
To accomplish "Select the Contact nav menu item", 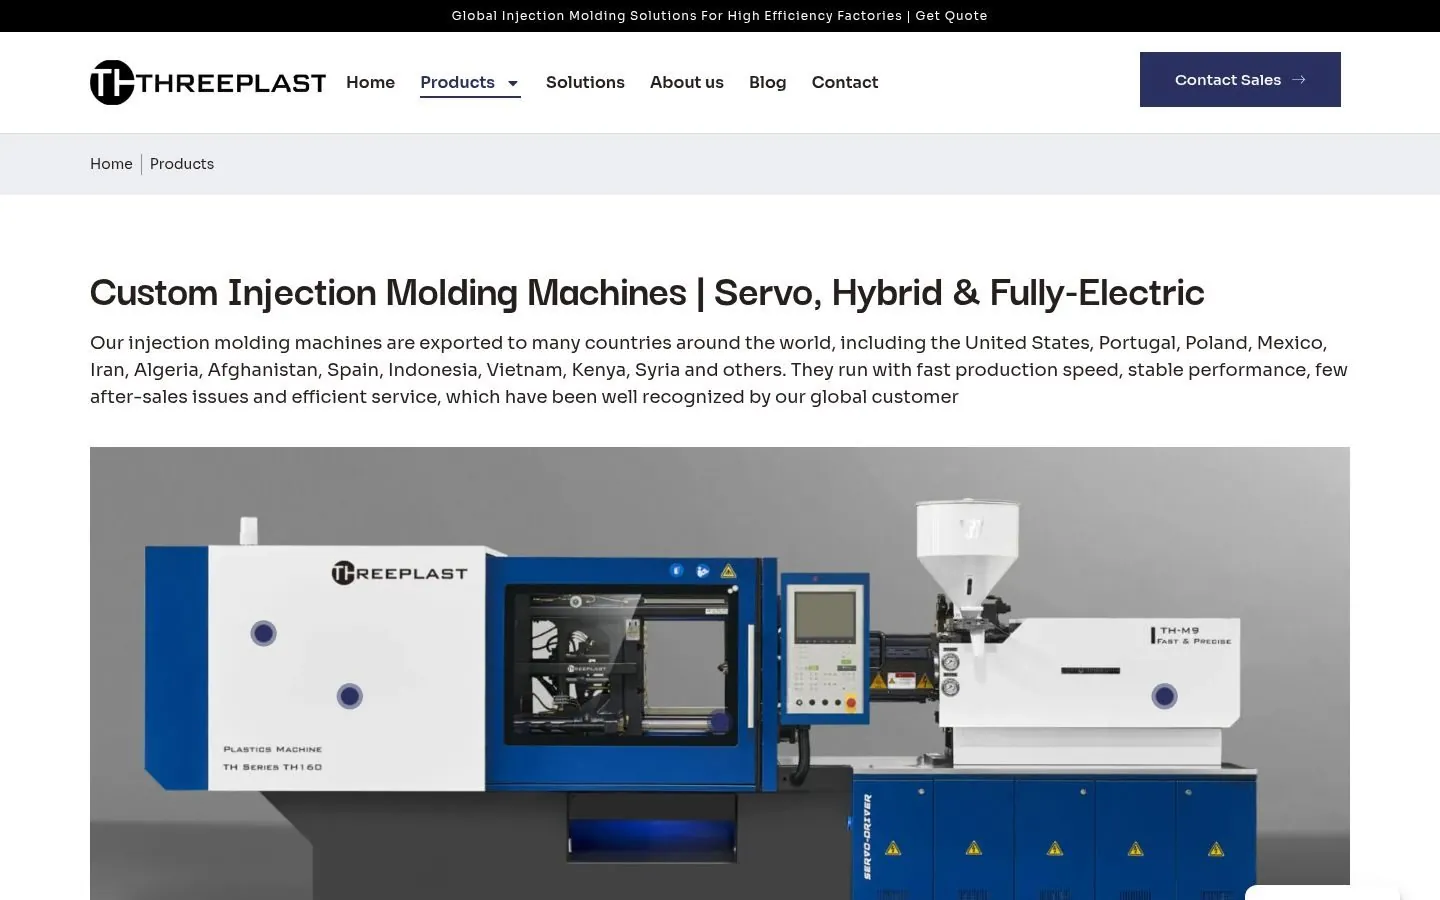I will click(x=845, y=82).
